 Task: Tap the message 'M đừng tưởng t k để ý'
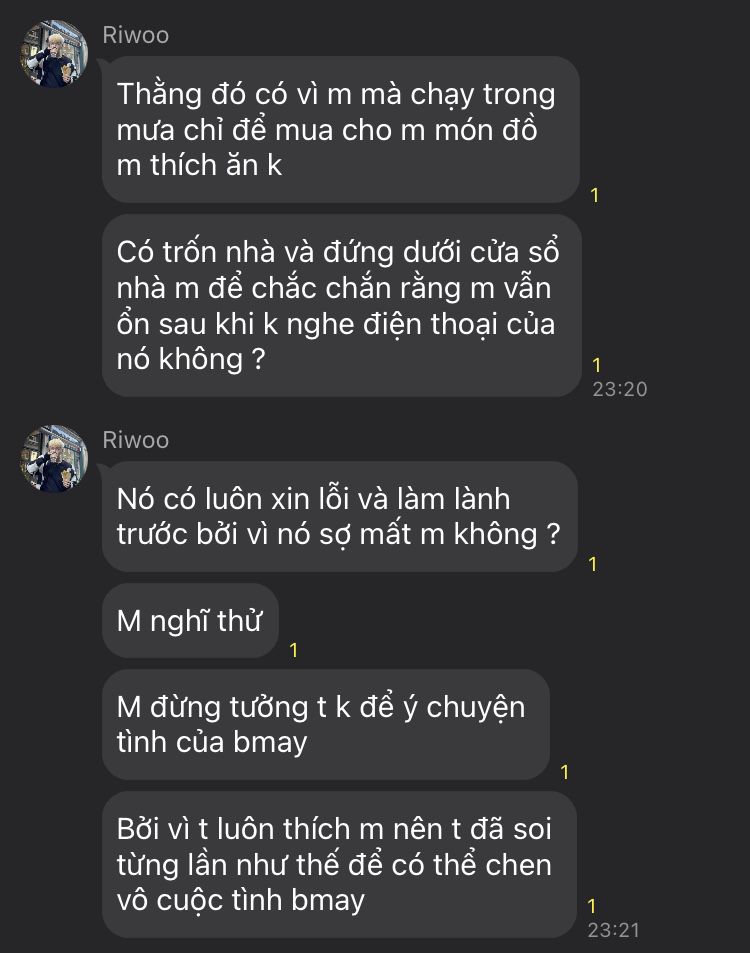(x=326, y=724)
